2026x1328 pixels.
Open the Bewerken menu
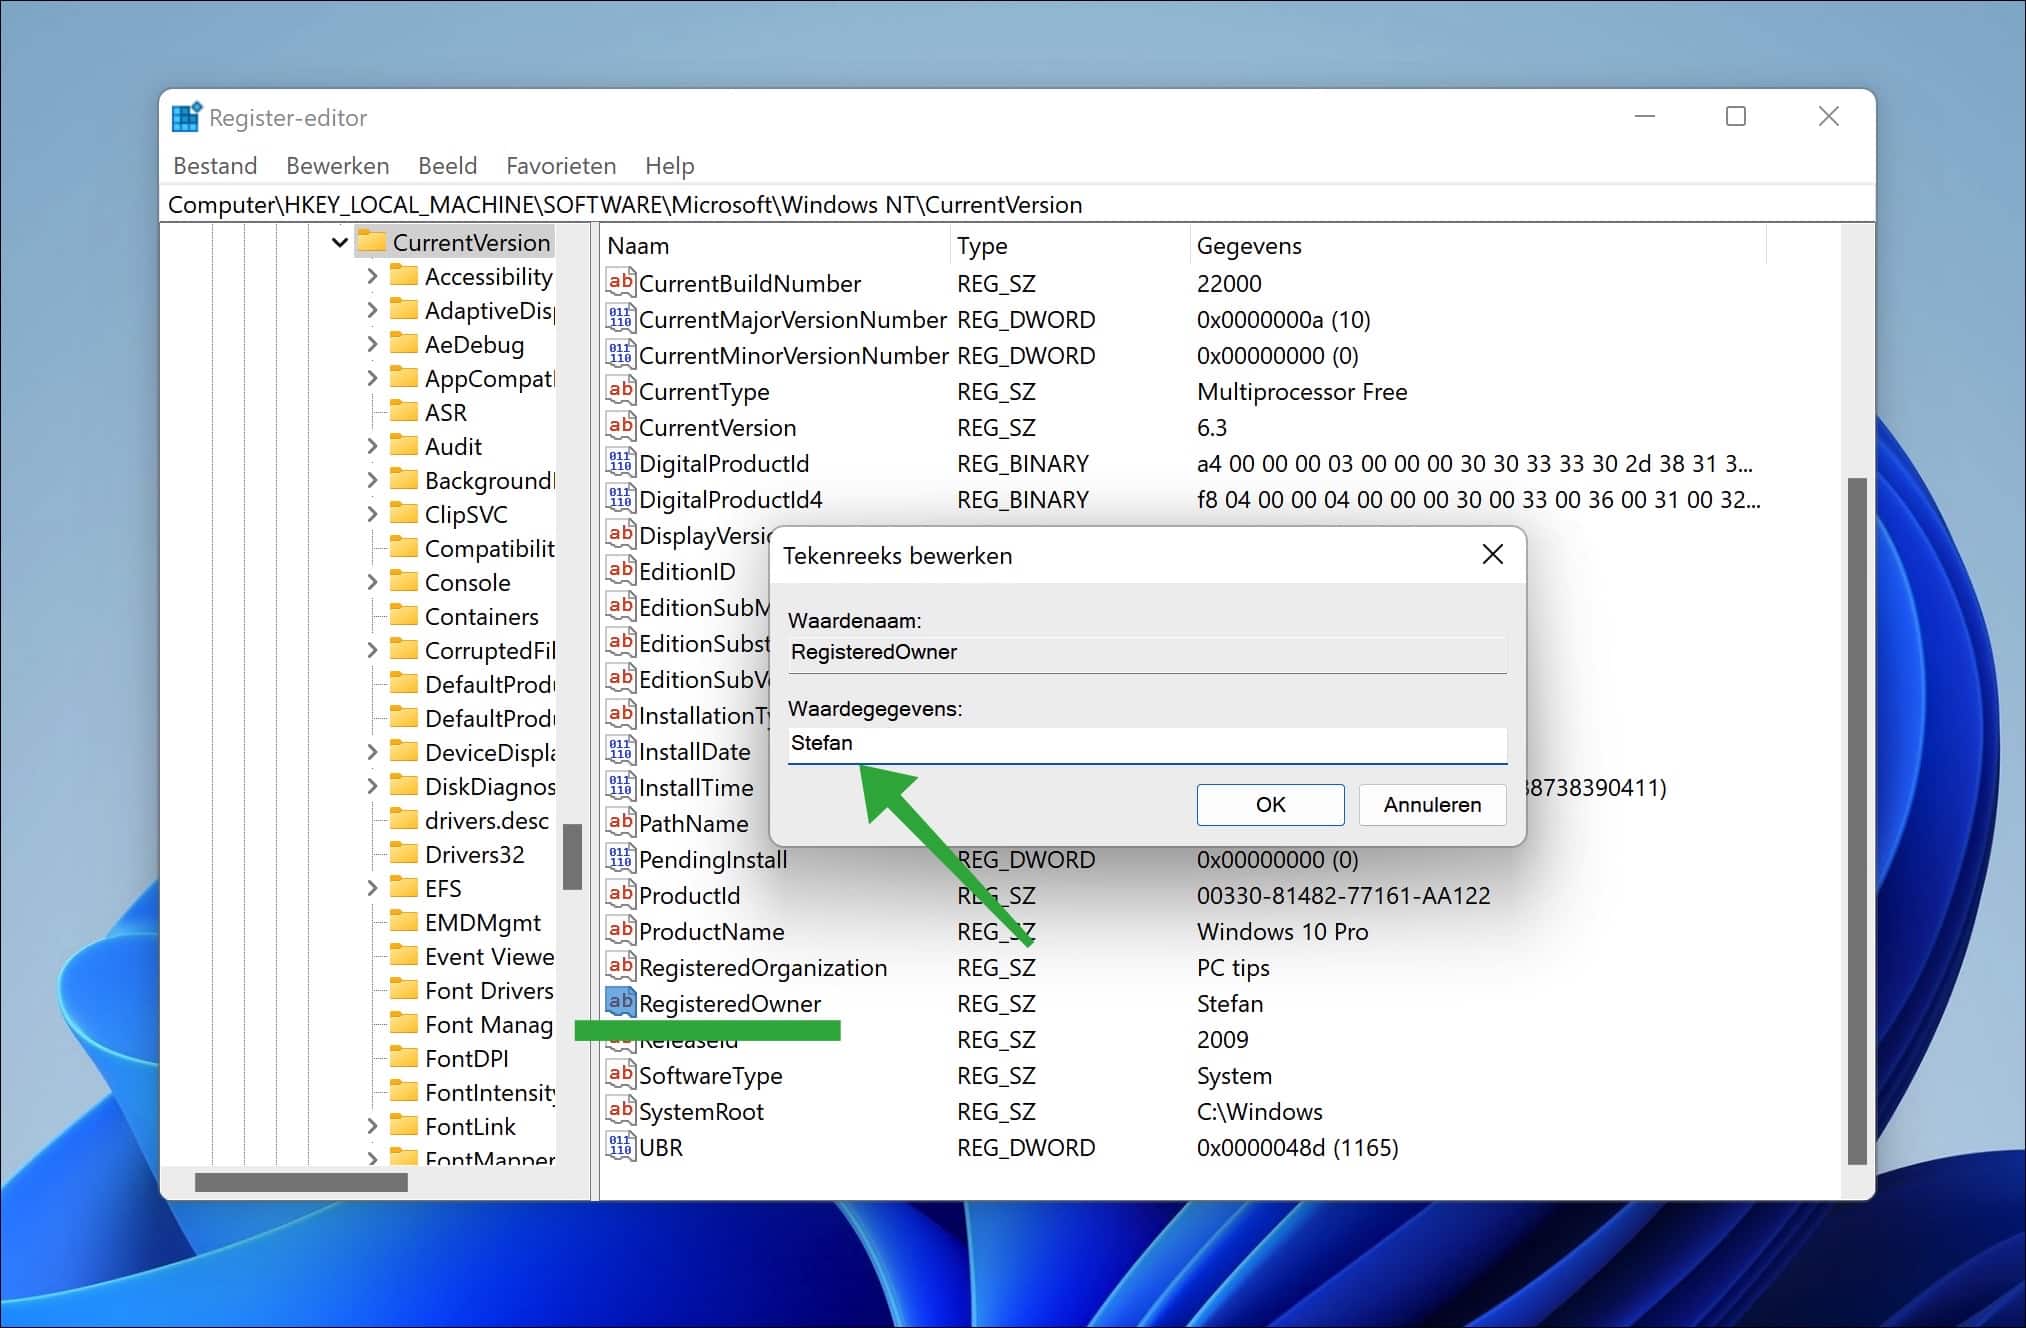(337, 165)
